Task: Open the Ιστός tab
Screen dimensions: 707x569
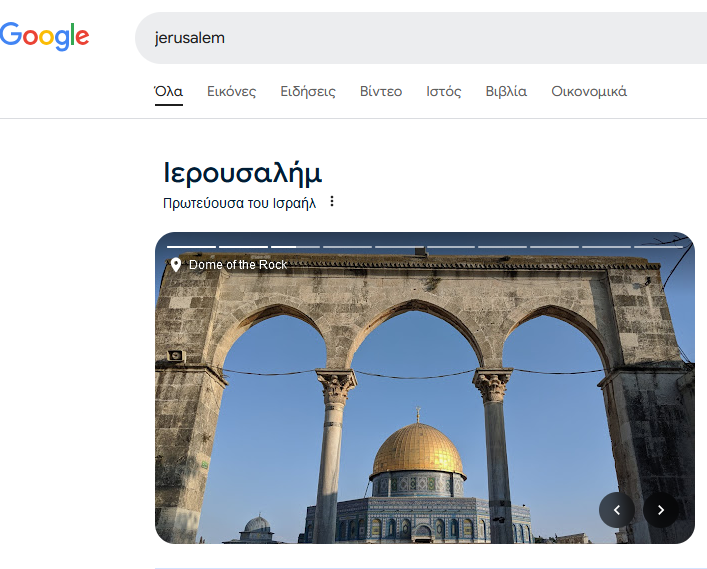Action: coord(444,92)
